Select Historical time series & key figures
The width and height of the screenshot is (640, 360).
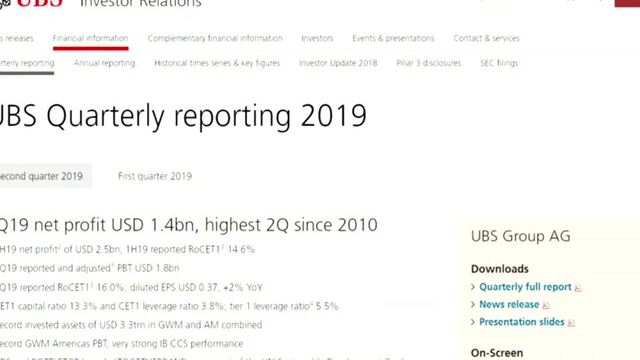(217, 63)
